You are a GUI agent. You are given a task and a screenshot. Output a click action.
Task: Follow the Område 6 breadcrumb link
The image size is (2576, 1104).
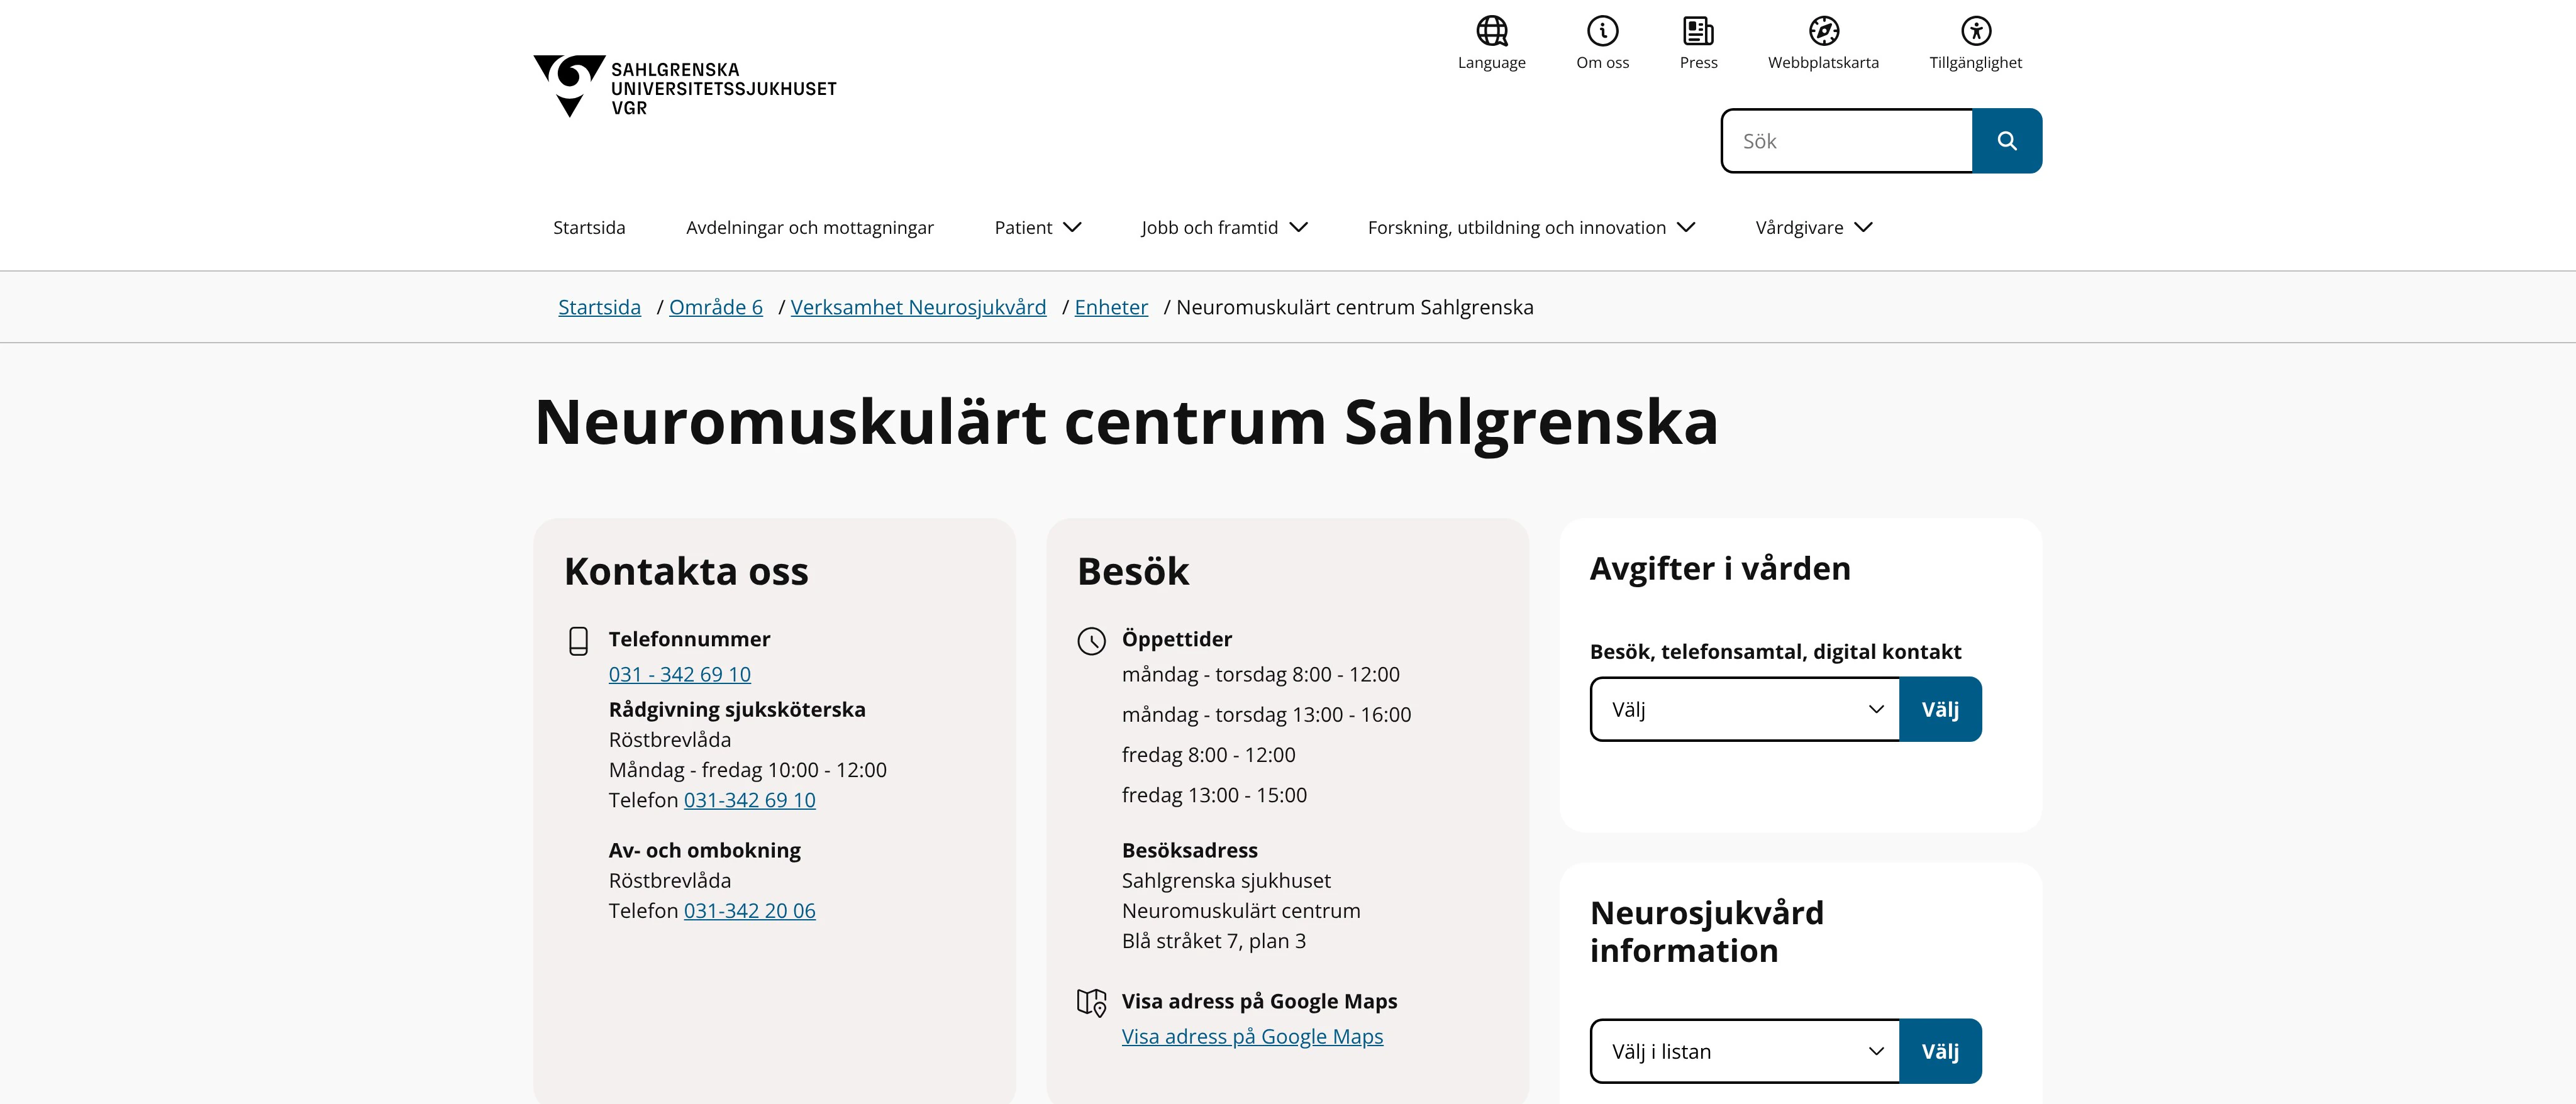click(715, 308)
